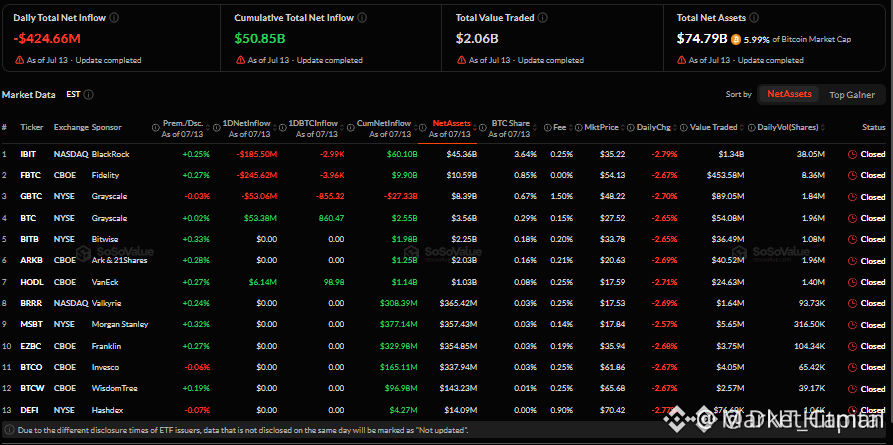Click info icon before MktPrice column header
893x445 pixels.
tap(579, 128)
